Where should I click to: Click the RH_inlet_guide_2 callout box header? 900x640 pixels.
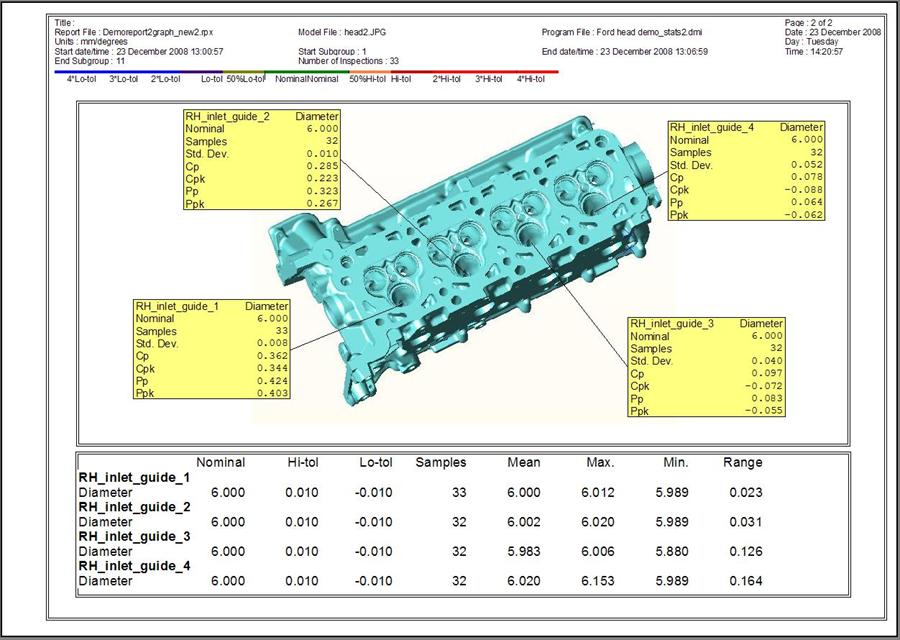click(x=261, y=116)
